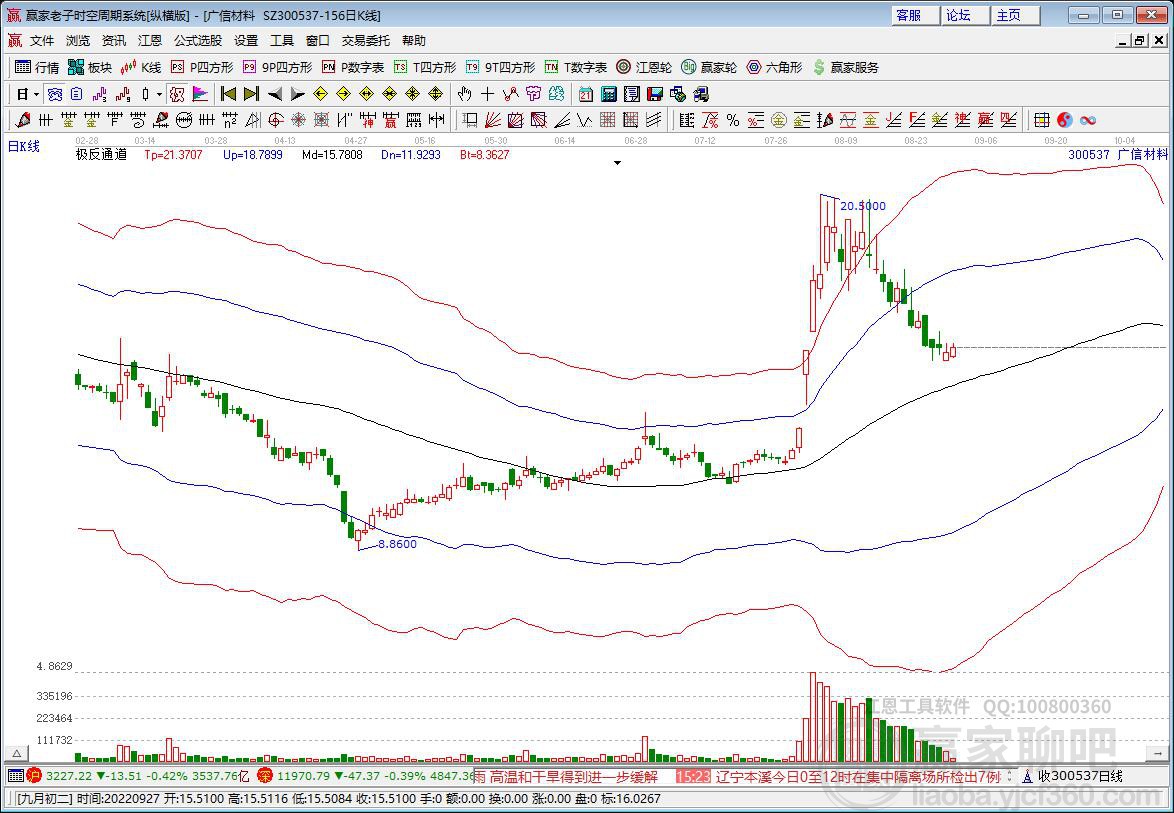1174x813 pixels.
Task: Launch the 江恩轮 Gann wheel
Action: point(644,67)
